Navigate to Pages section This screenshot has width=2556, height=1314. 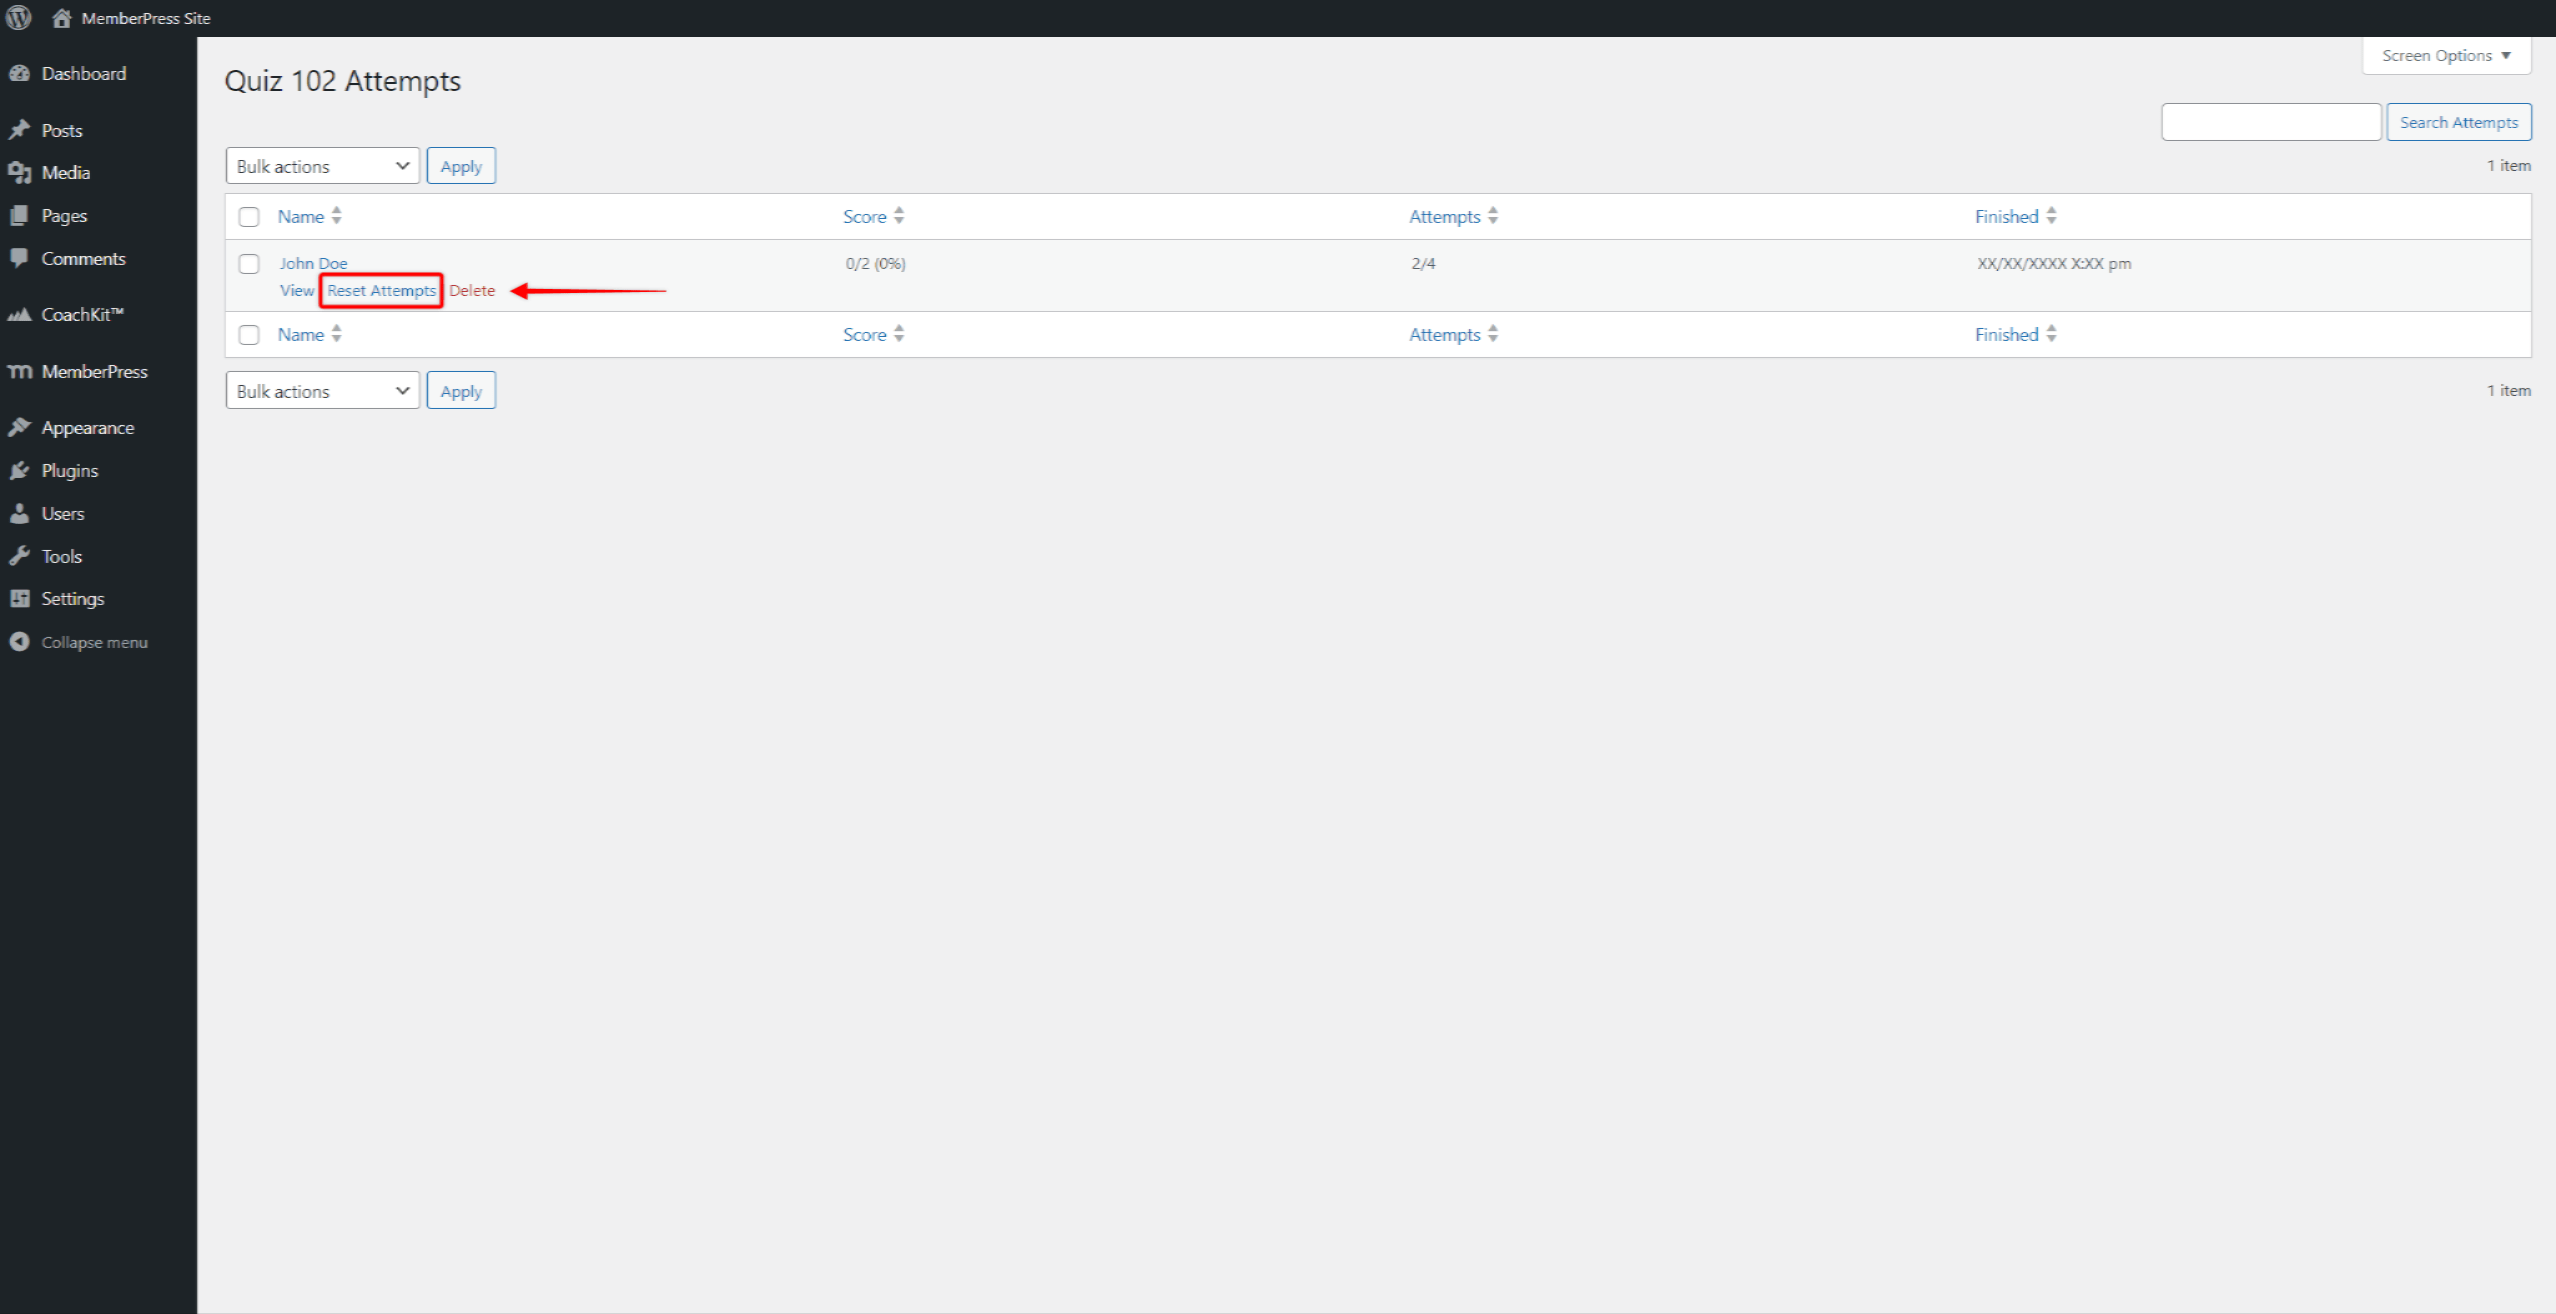pos(62,215)
